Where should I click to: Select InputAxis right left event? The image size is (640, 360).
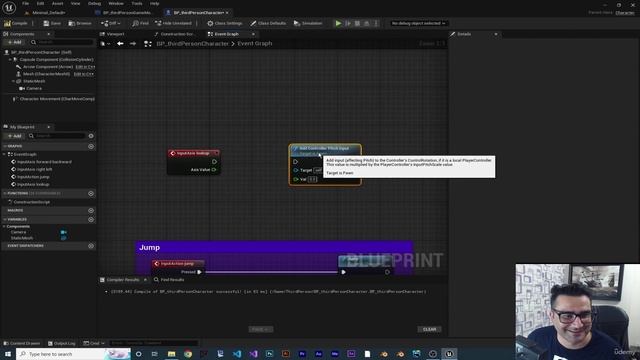click(34, 169)
